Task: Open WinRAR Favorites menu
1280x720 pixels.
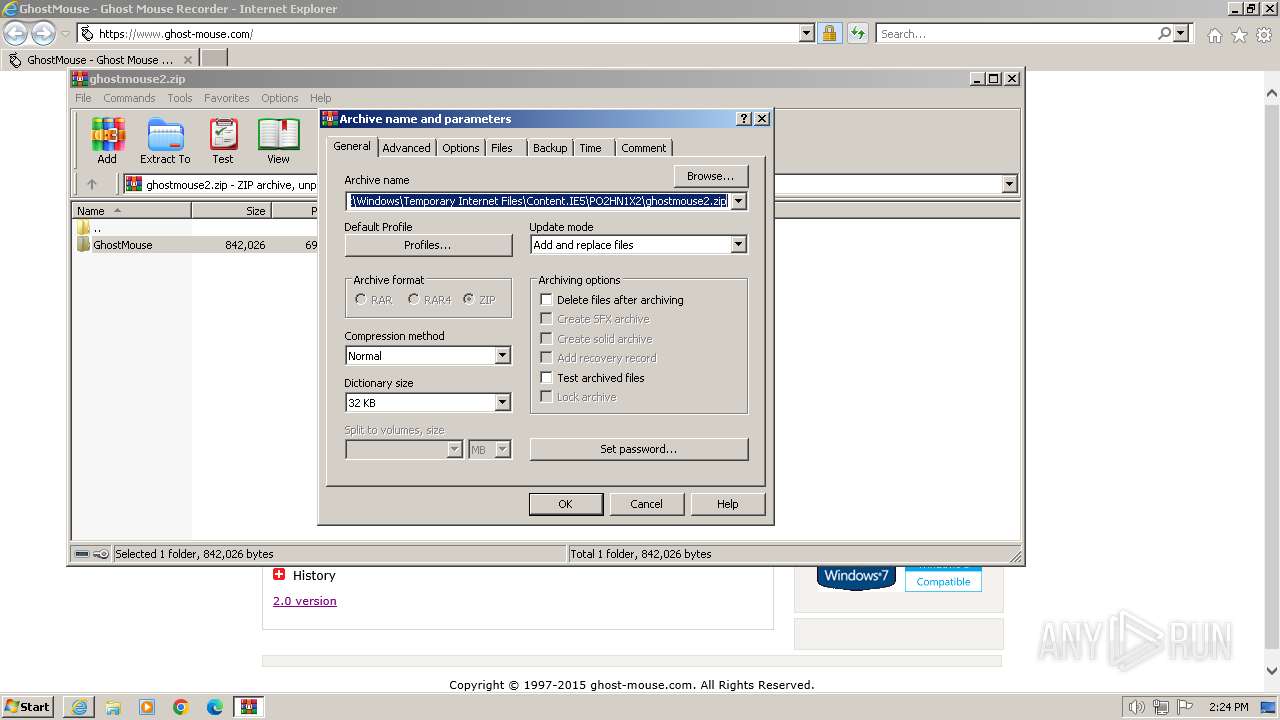Action: [x=227, y=98]
